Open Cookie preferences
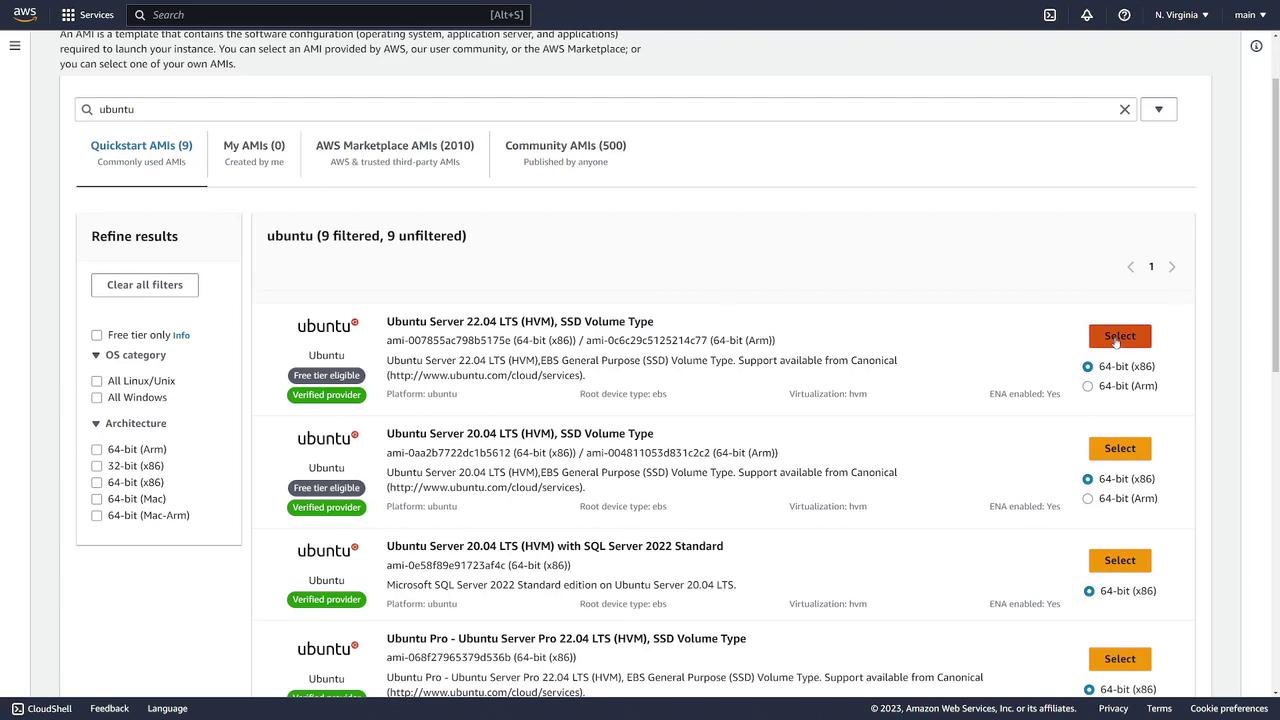This screenshot has width=1280, height=720. [x=1229, y=708]
